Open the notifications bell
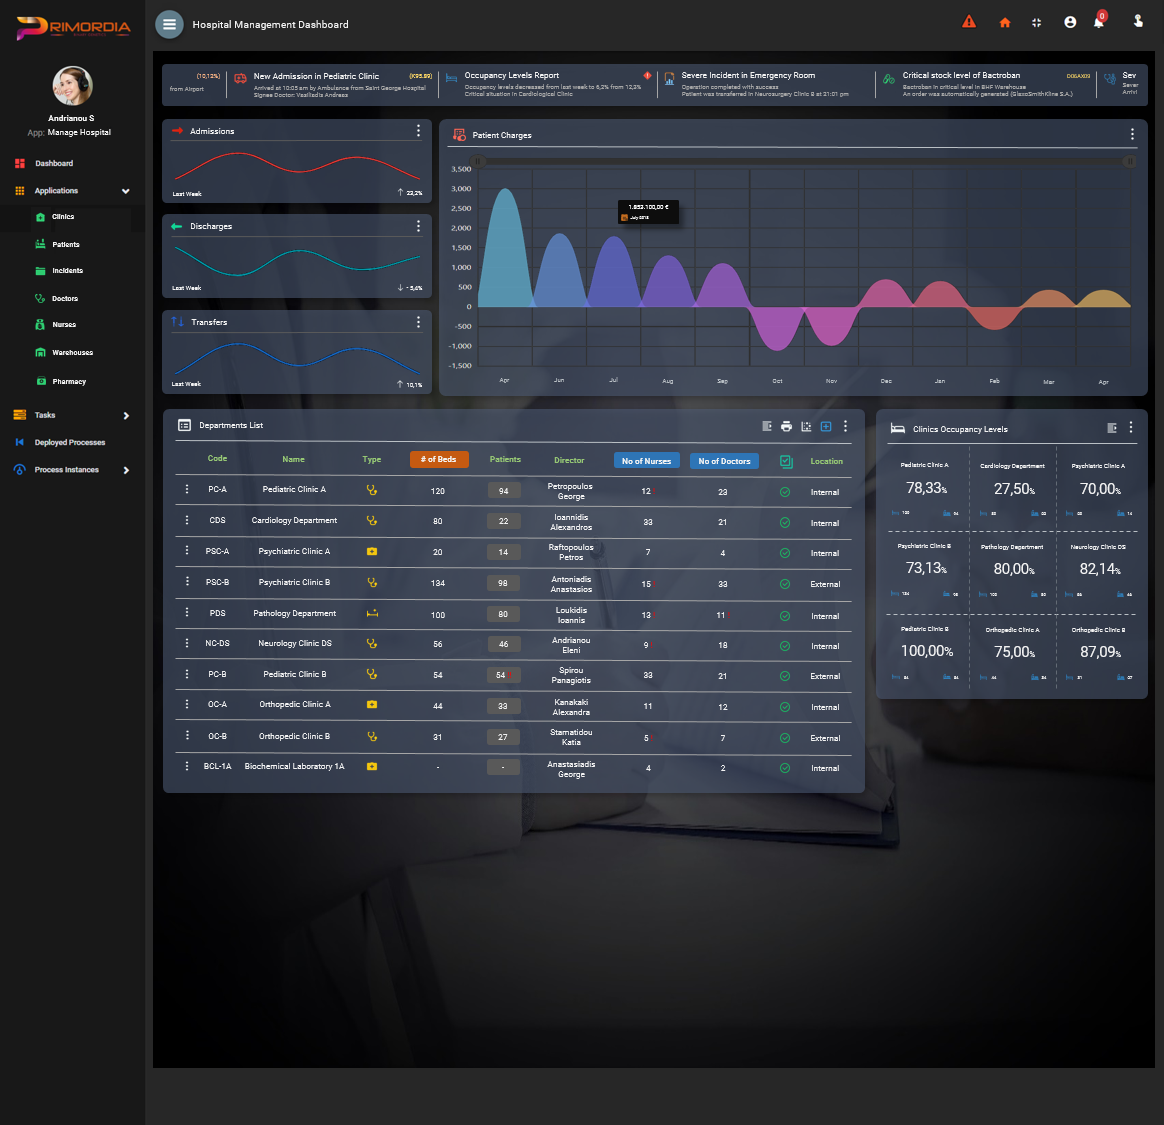The height and width of the screenshot is (1125, 1164). 1098,23
